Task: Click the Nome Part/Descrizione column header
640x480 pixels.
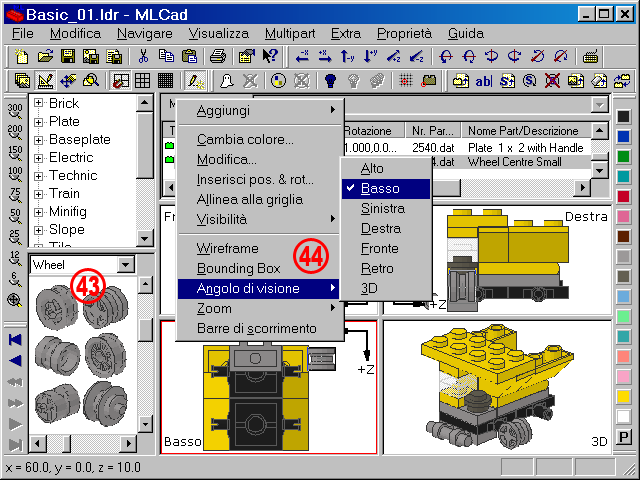Action: click(x=526, y=131)
